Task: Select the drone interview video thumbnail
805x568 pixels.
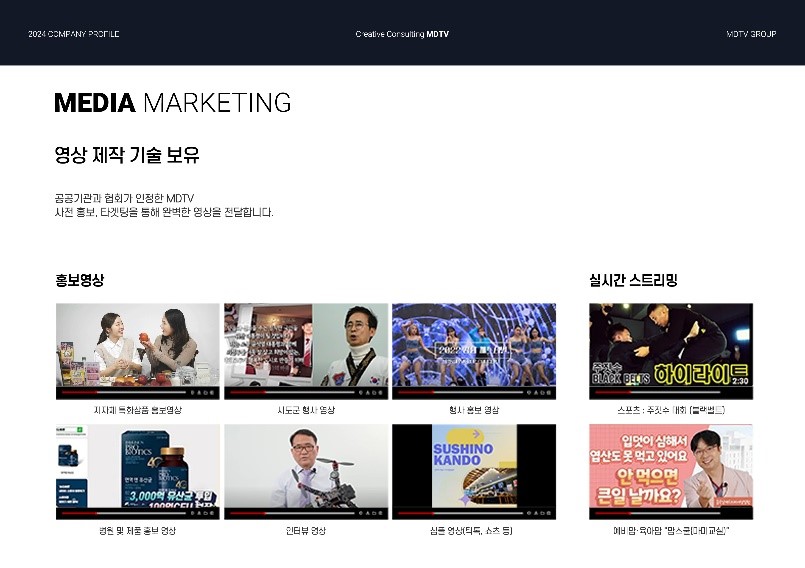Action: point(305,466)
